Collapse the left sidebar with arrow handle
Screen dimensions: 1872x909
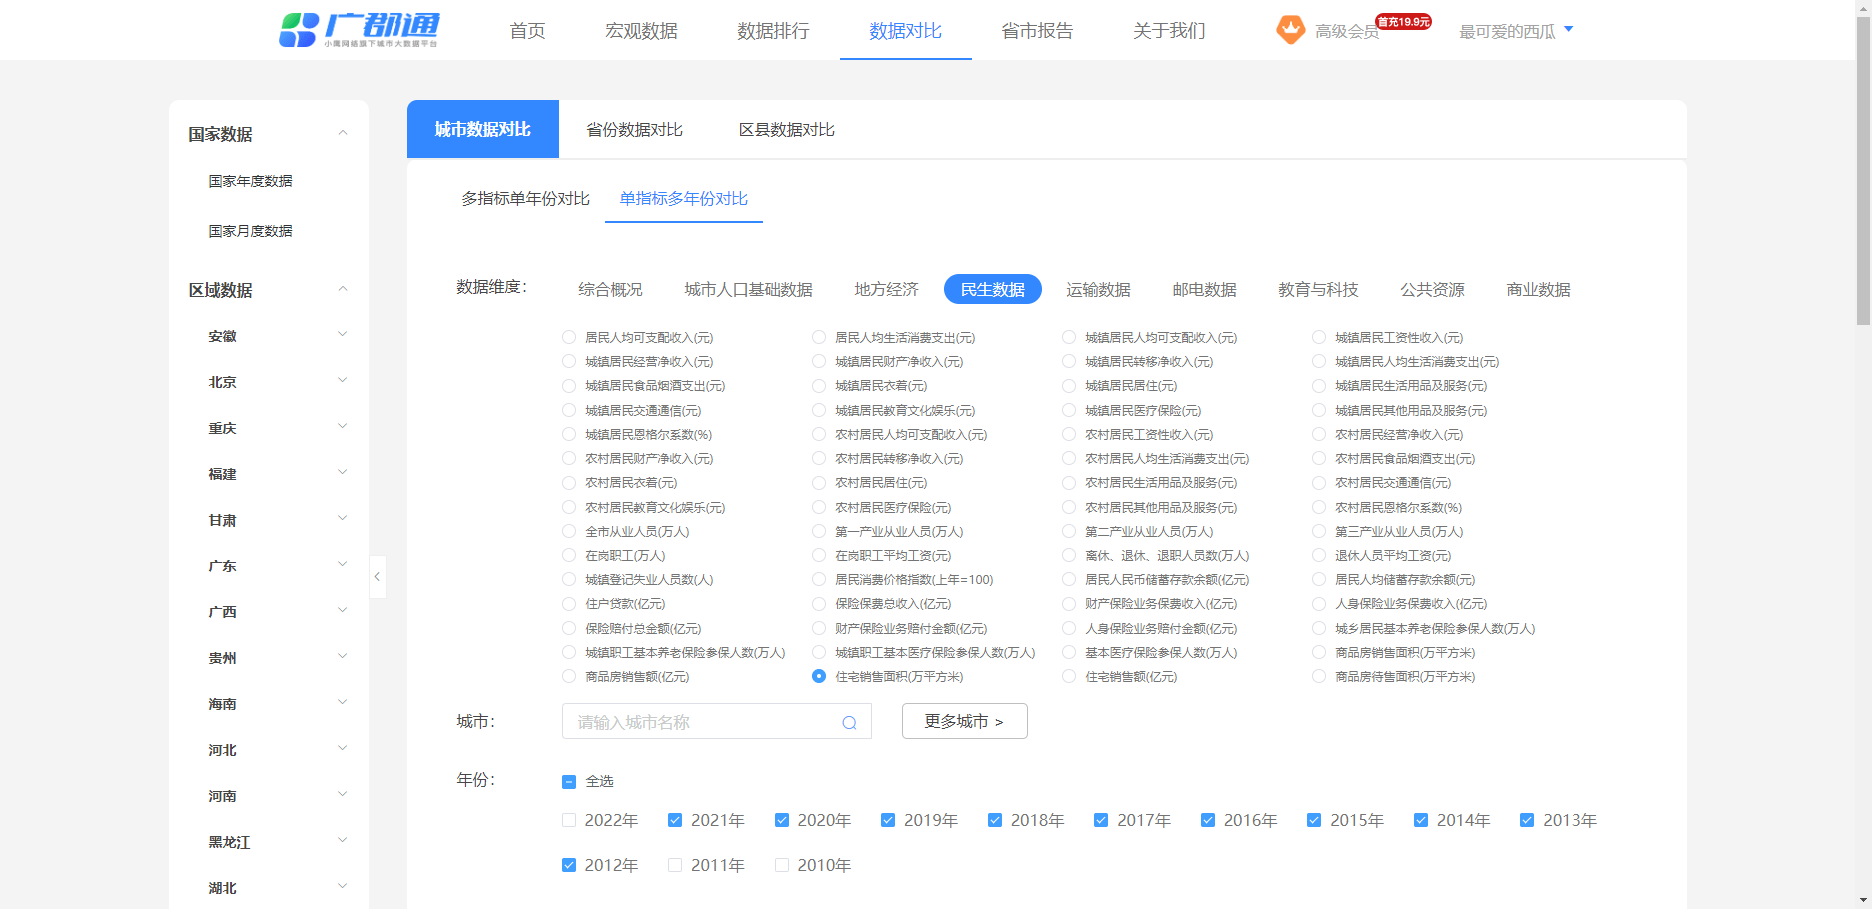point(377,577)
